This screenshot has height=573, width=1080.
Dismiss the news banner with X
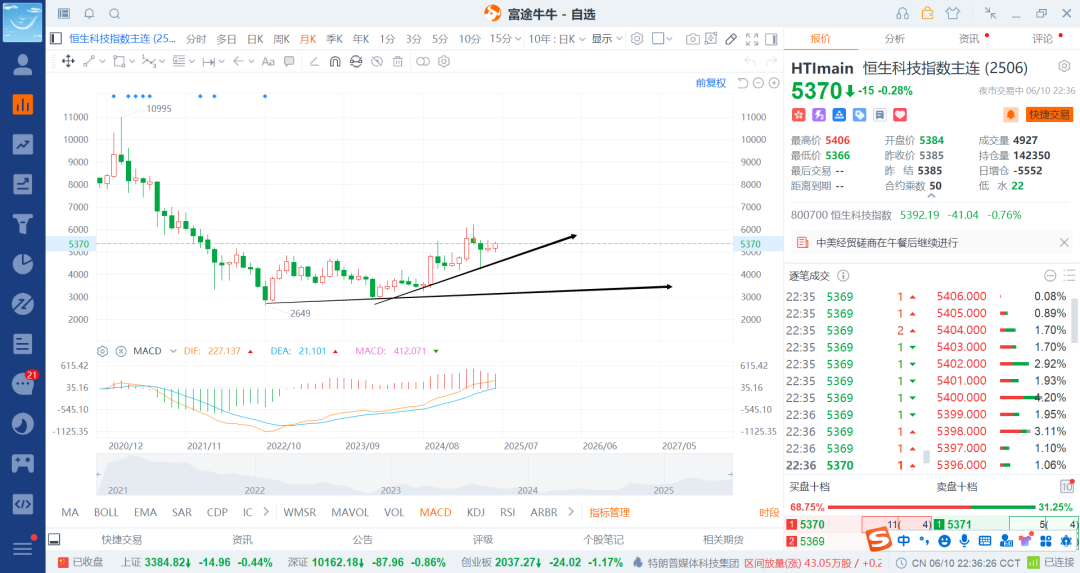[x=1064, y=242]
